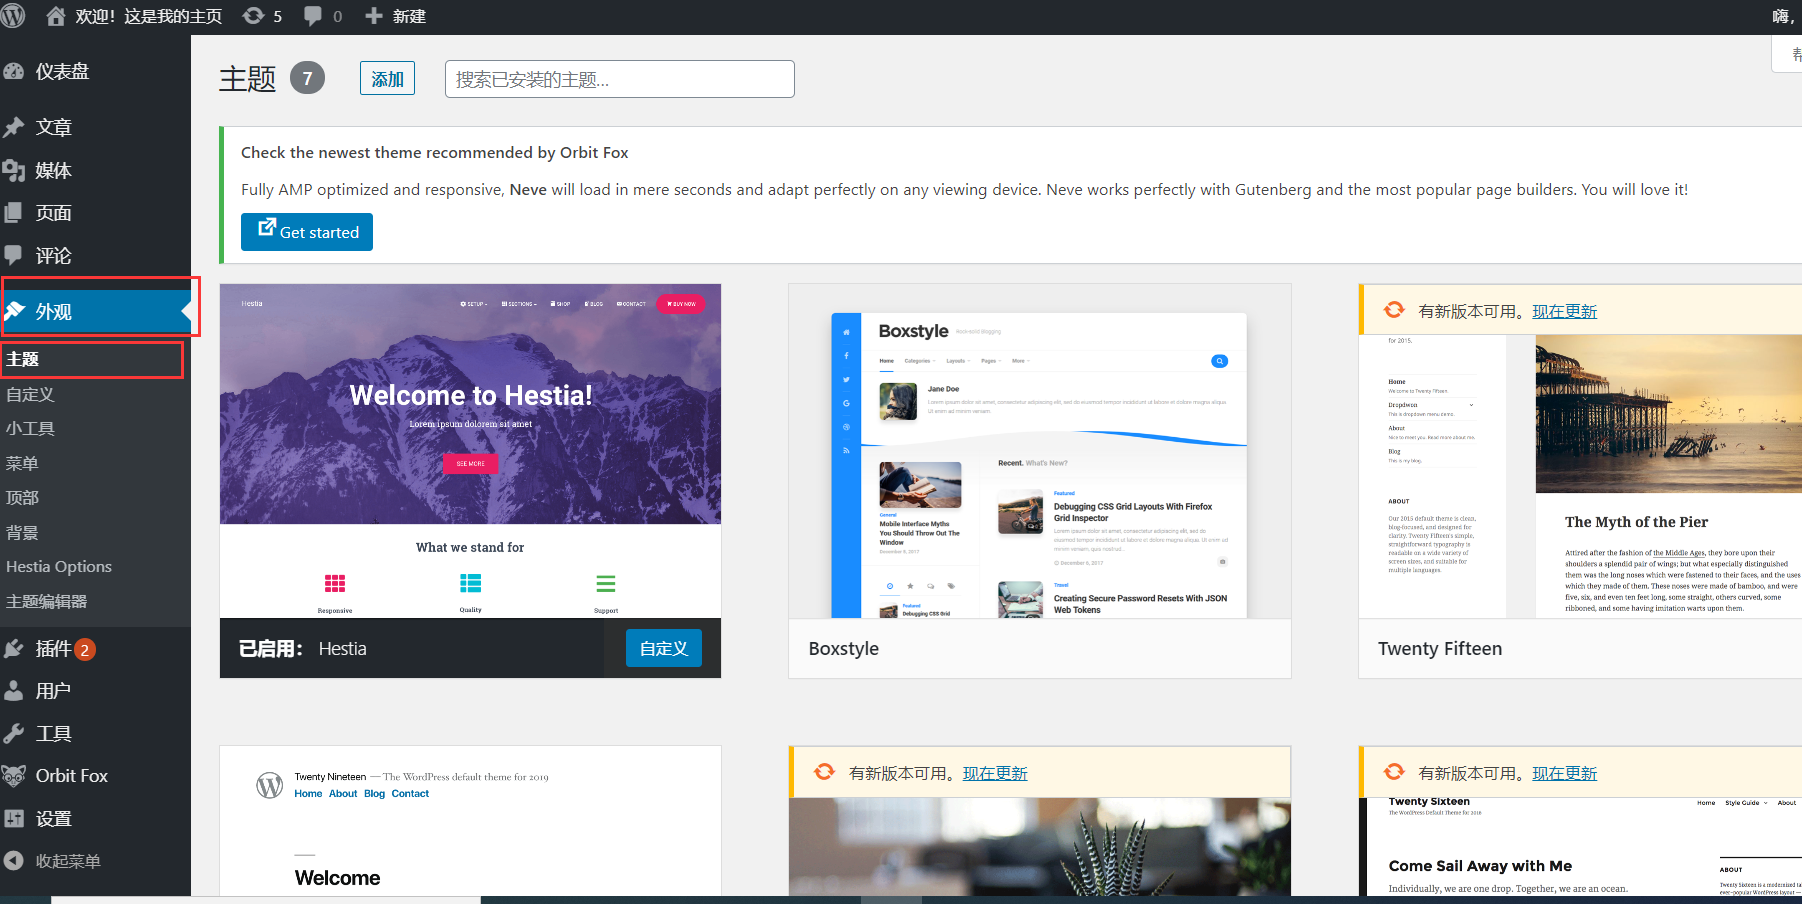Open the 小工具 submenu item

[30, 428]
